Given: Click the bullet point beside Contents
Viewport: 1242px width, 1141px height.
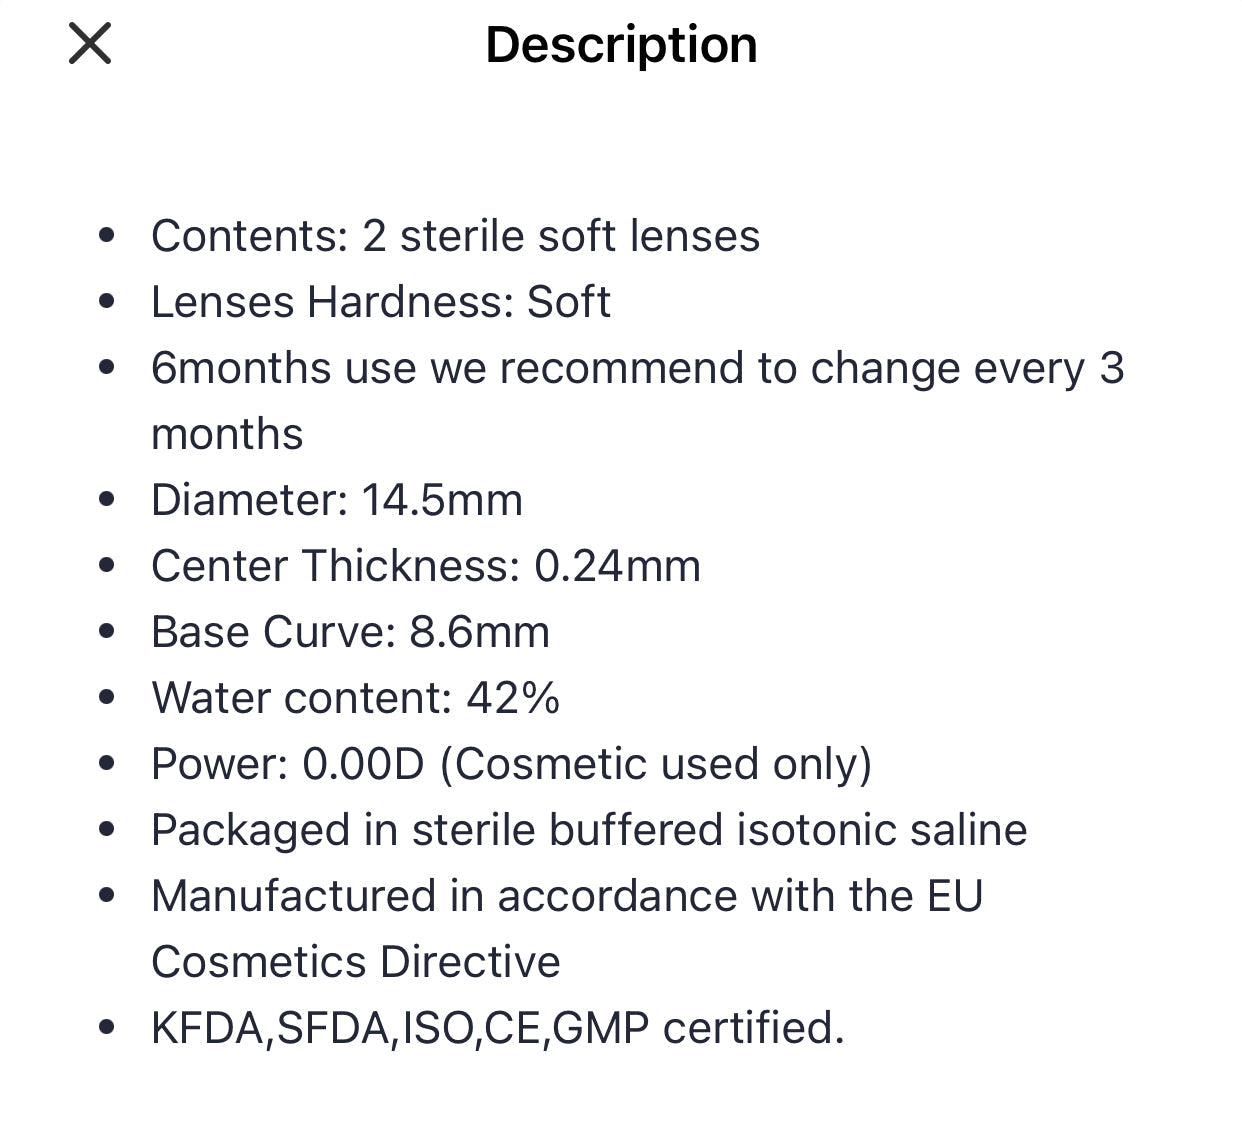Looking at the screenshot, I should point(108,237).
